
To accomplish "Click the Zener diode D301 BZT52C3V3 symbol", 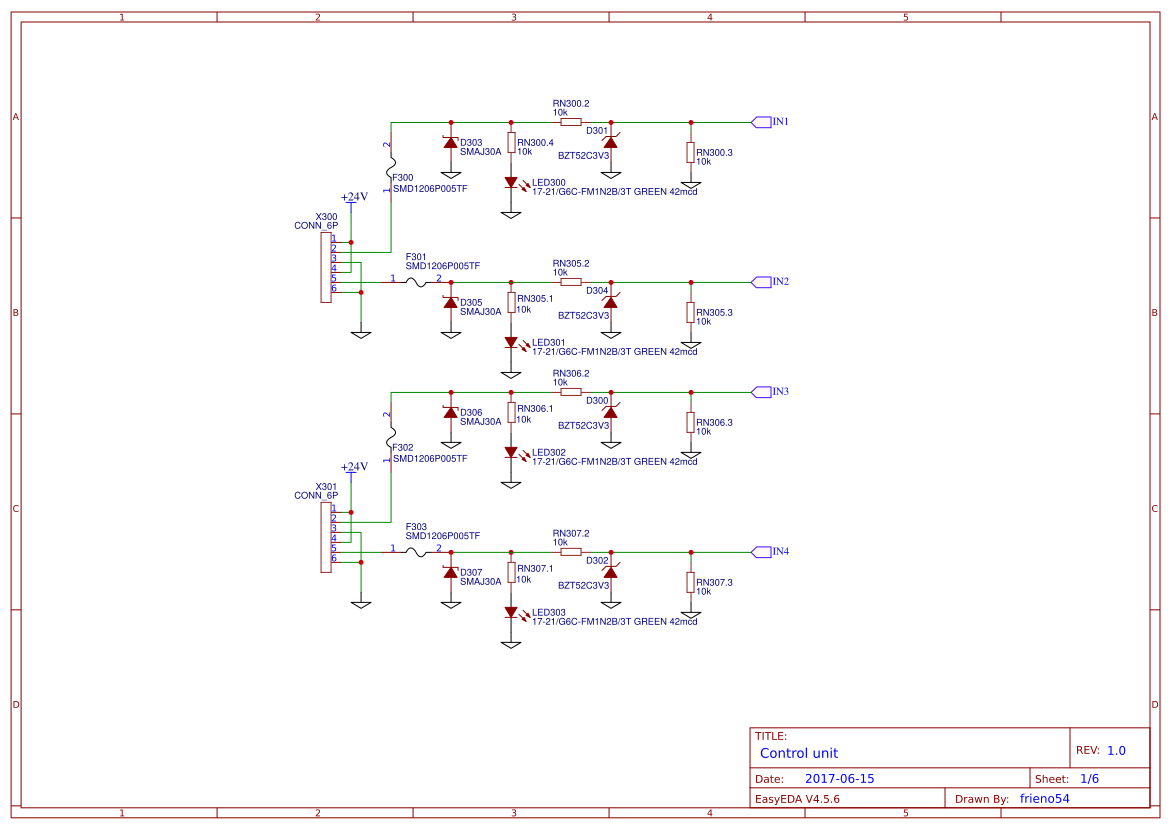I will [x=610, y=143].
